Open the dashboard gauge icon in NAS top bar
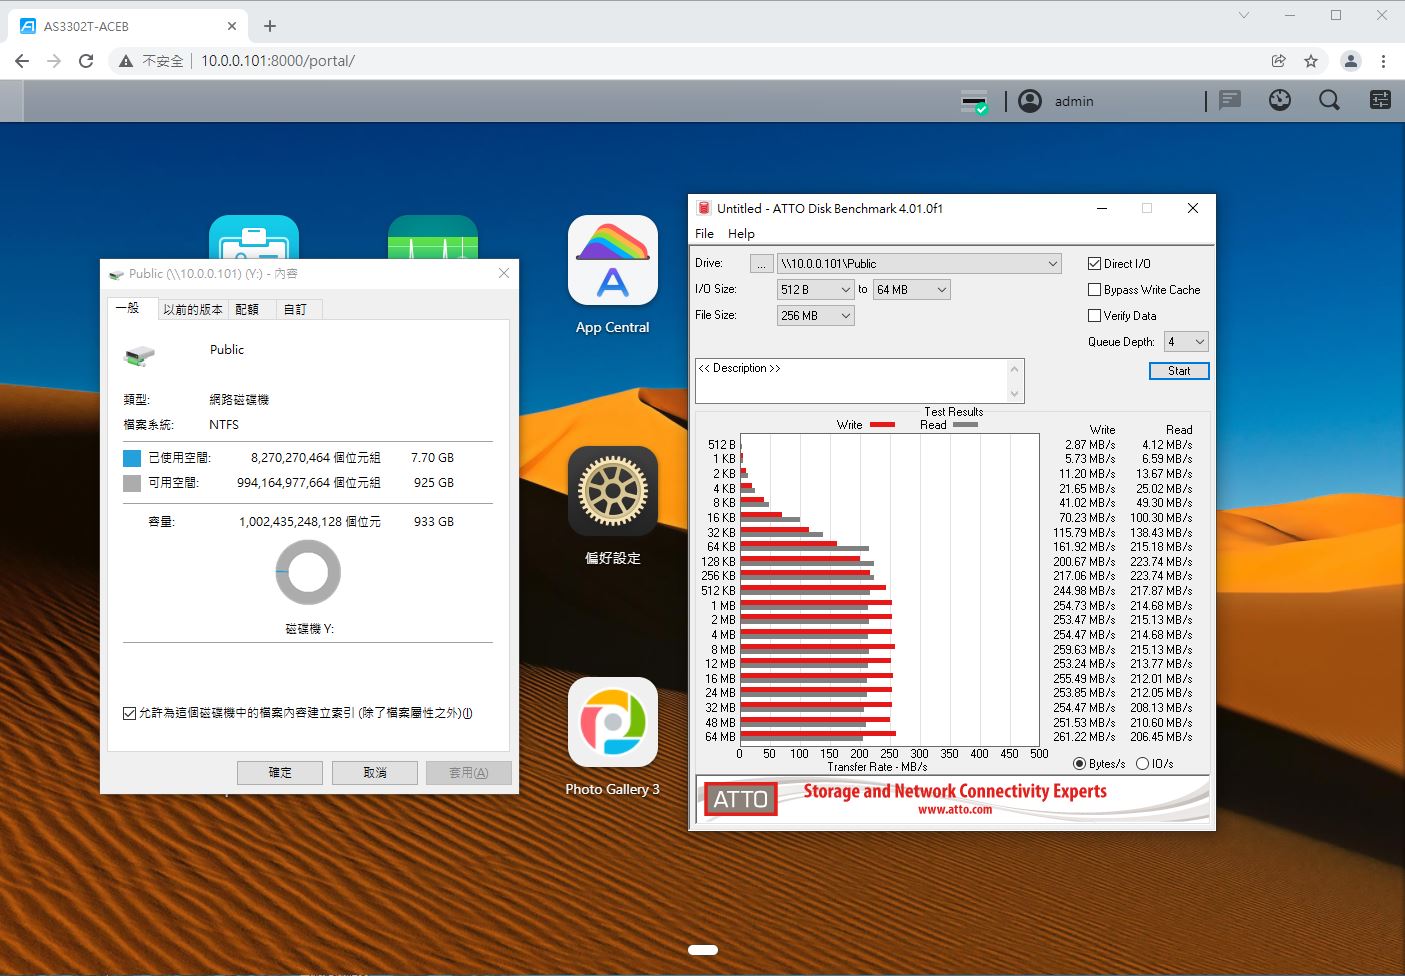Viewport: 1405px width, 976px height. 1280,100
